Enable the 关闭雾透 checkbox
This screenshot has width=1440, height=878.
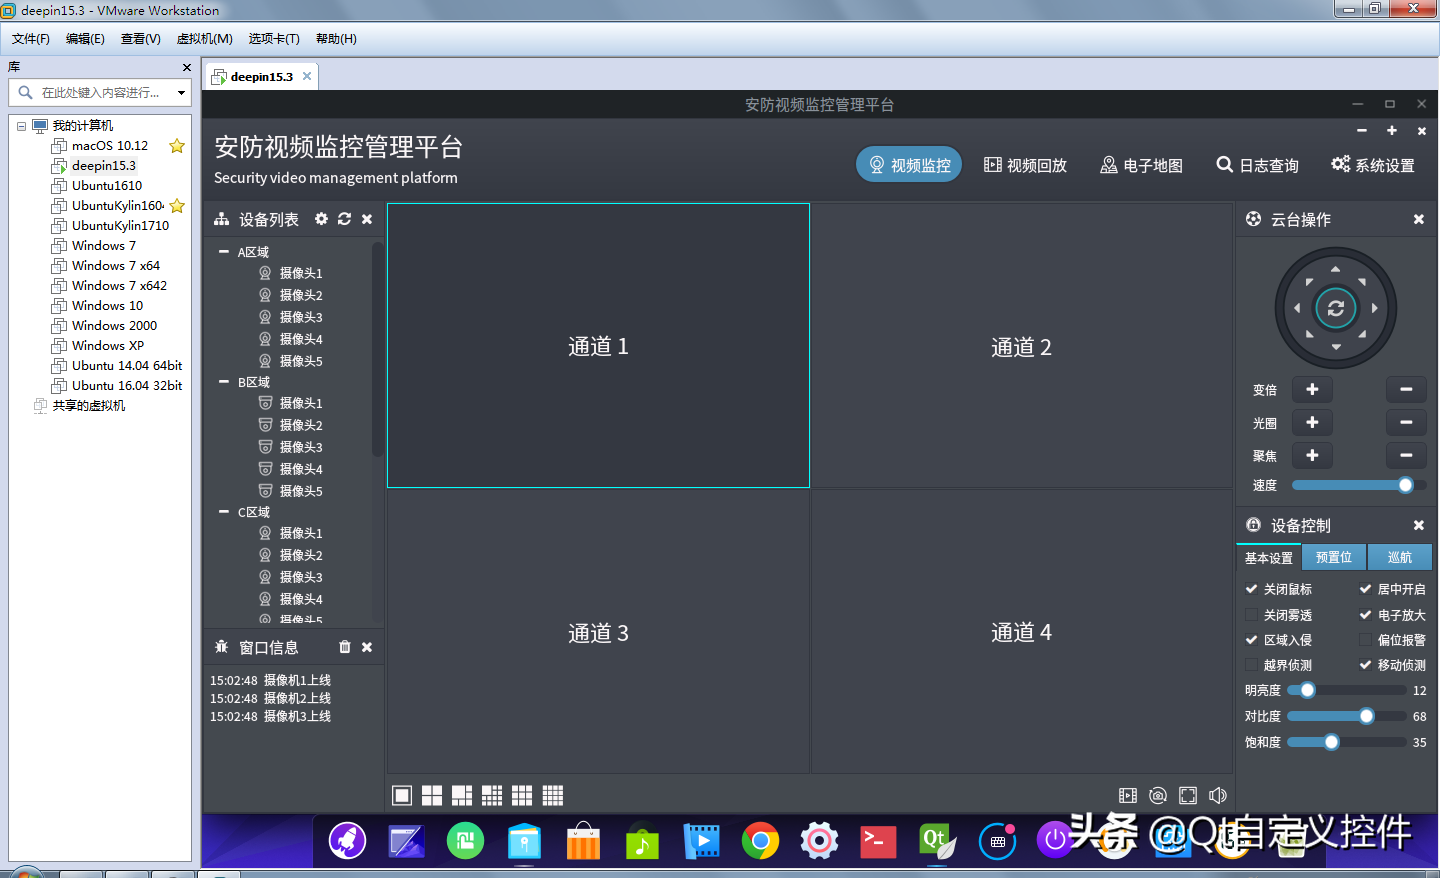coord(1251,615)
